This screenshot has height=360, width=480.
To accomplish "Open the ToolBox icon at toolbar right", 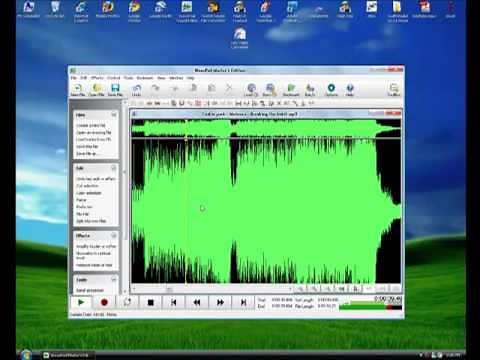I will point(394,89).
